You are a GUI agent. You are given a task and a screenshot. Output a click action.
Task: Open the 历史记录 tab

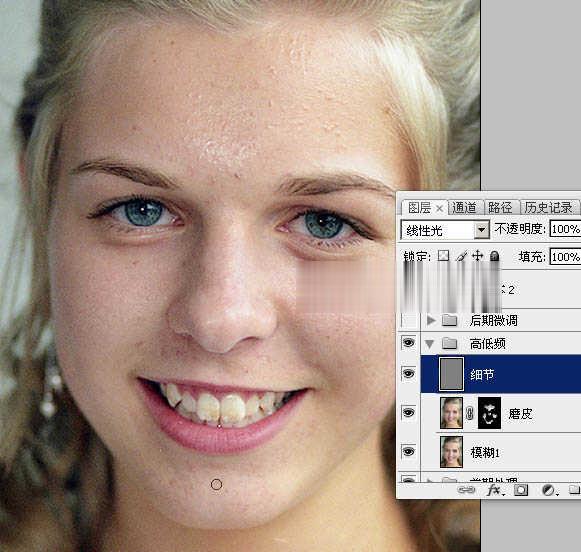548,208
